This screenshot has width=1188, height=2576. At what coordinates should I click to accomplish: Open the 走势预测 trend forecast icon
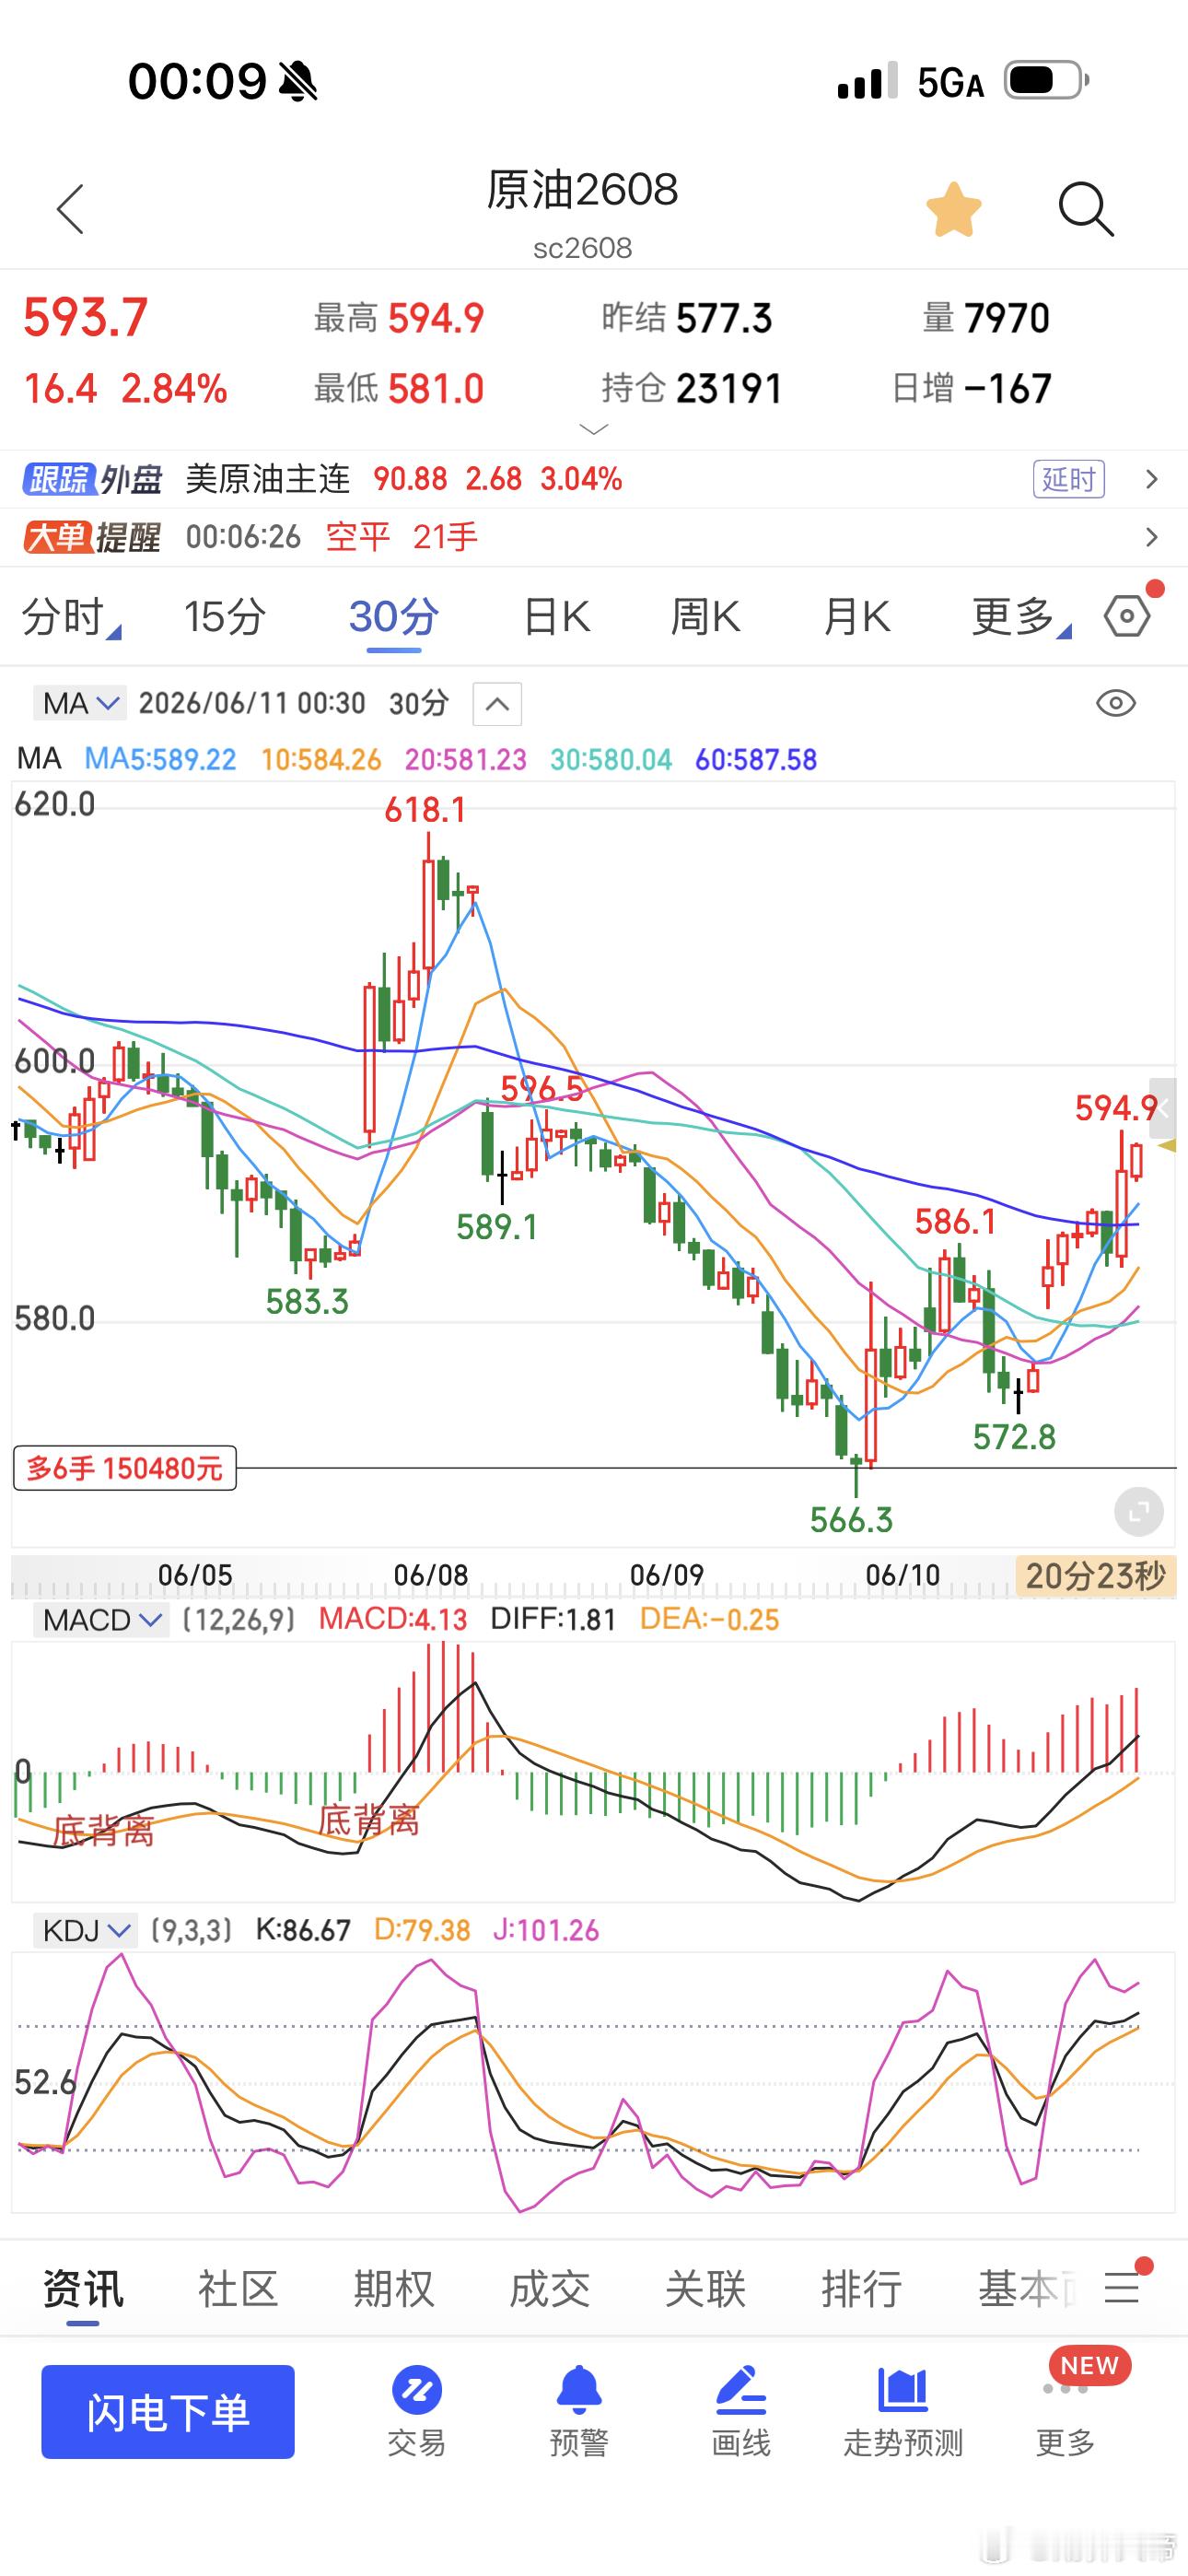(903, 2411)
